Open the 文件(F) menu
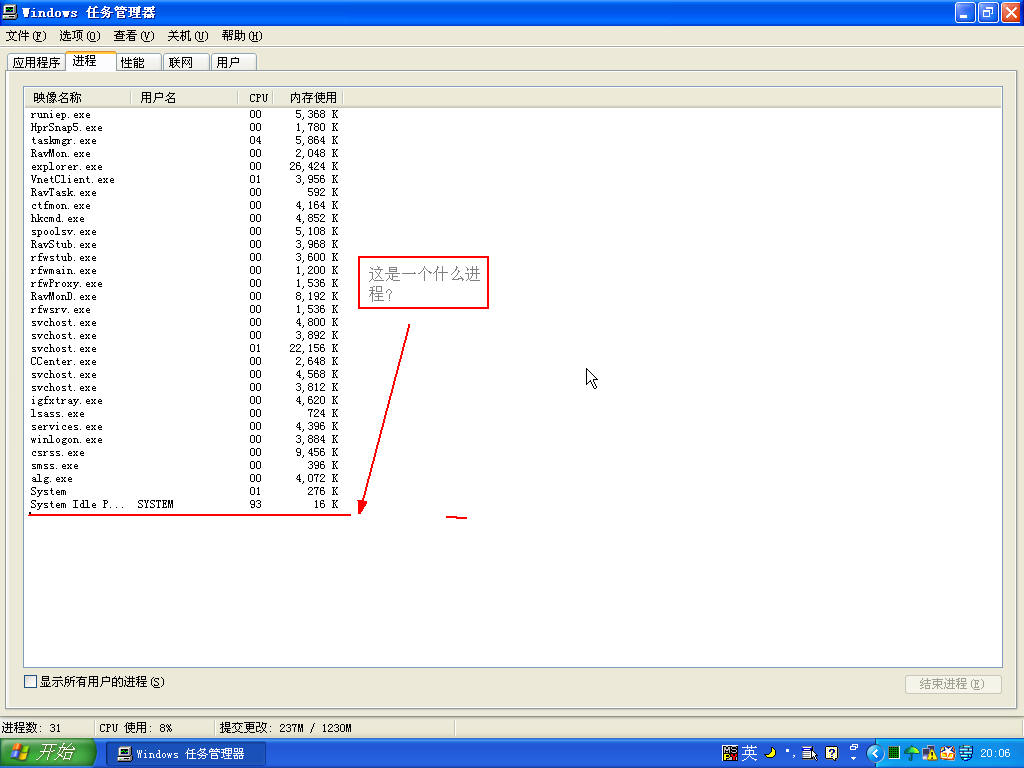This screenshot has height=768, width=1024. coord(26,35)
